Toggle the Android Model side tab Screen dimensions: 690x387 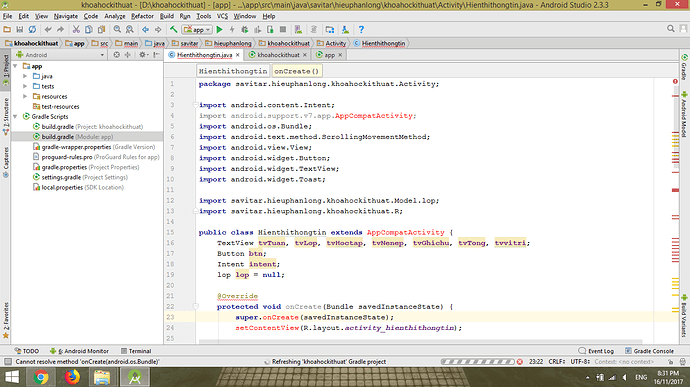684,114
